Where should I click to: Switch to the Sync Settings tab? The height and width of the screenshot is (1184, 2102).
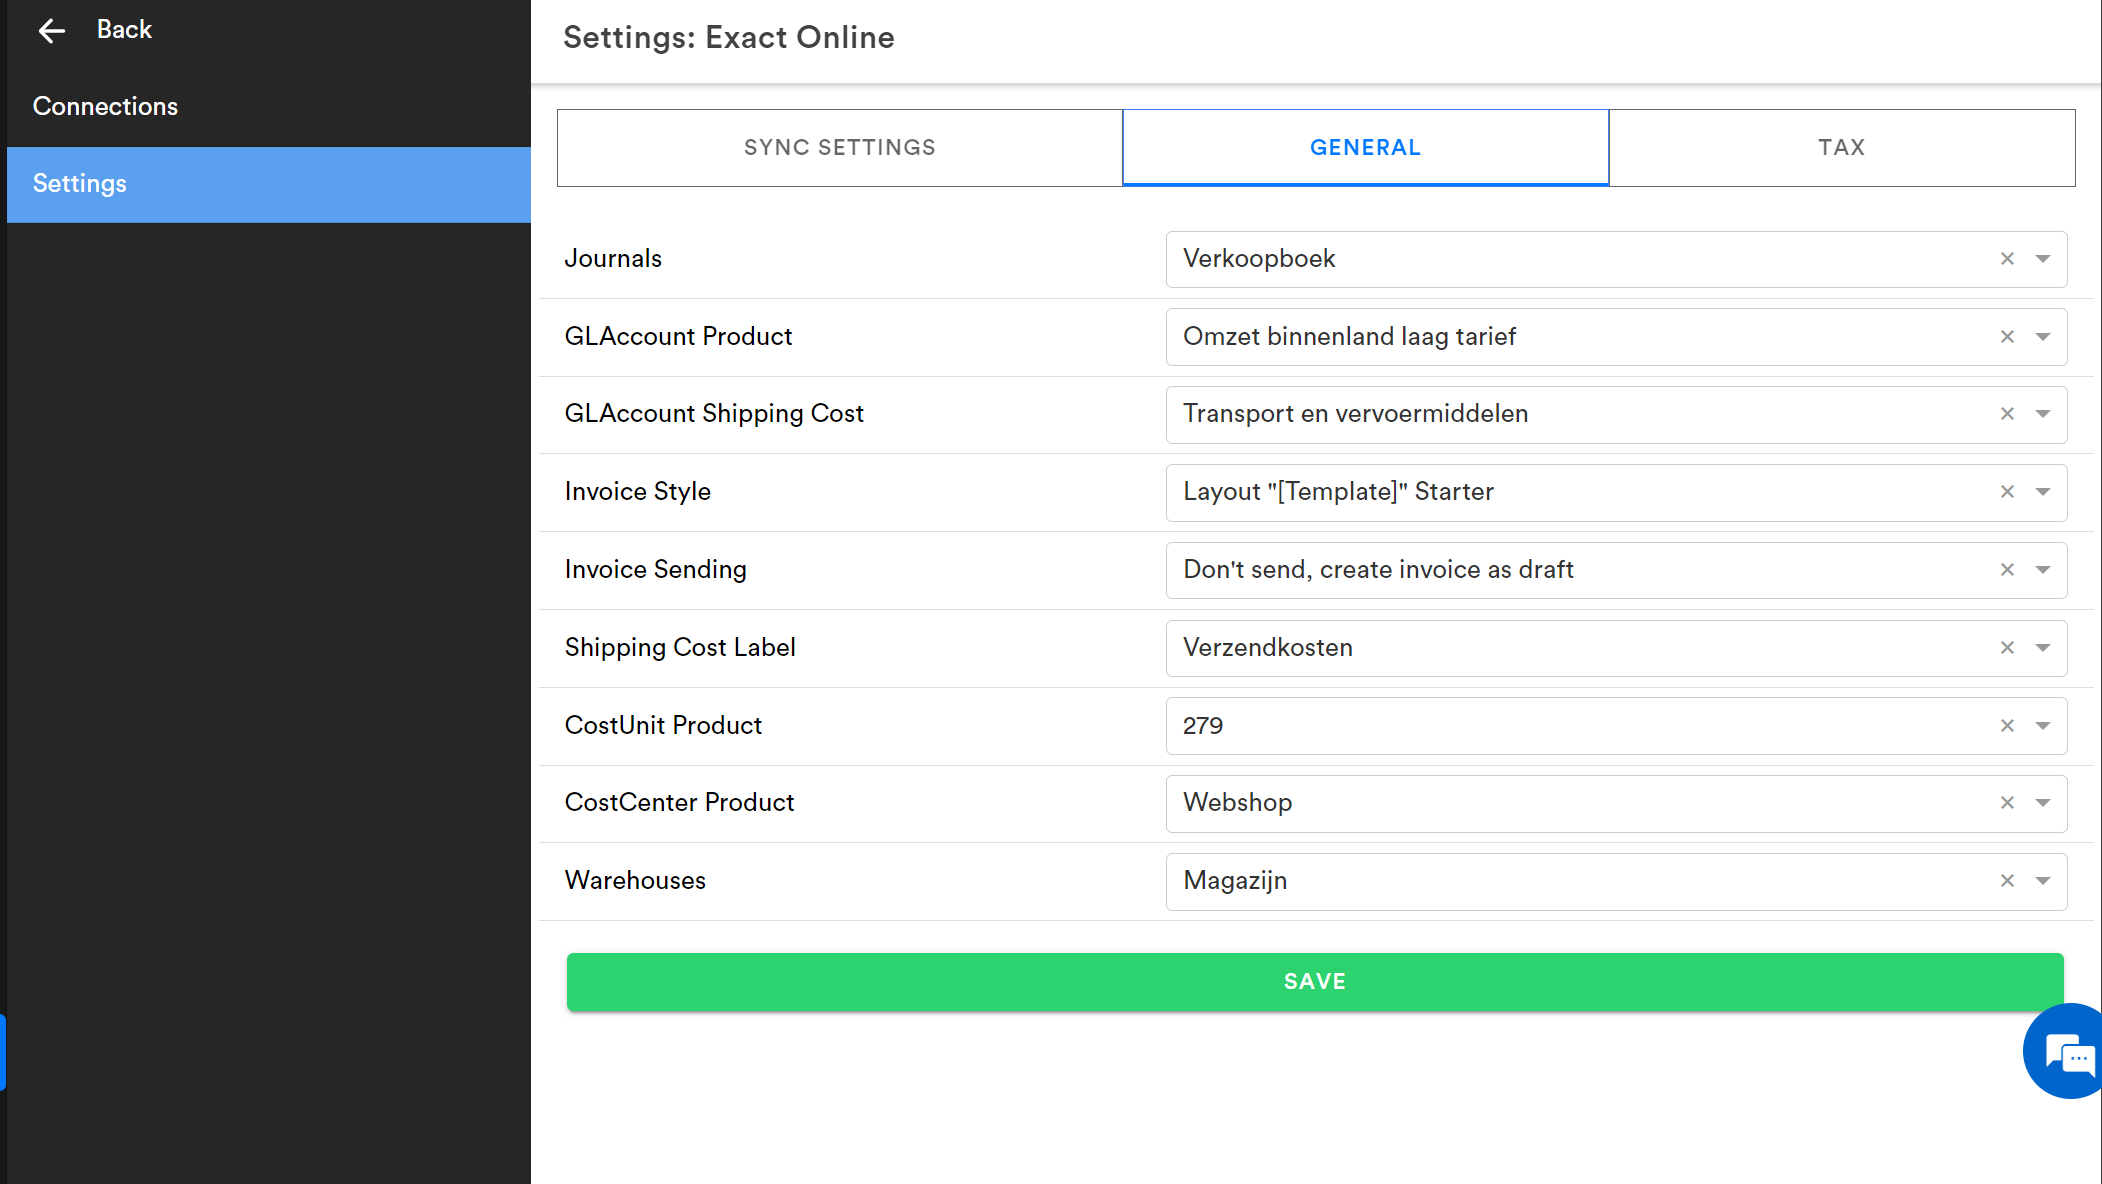click(840, 148)
